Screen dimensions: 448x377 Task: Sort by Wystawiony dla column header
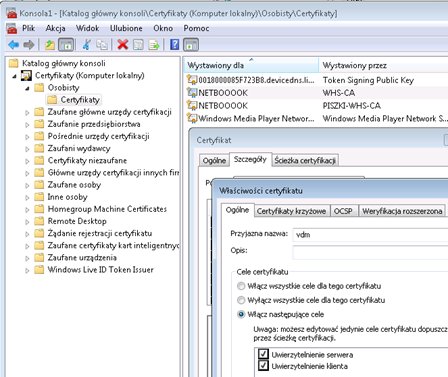251,65
